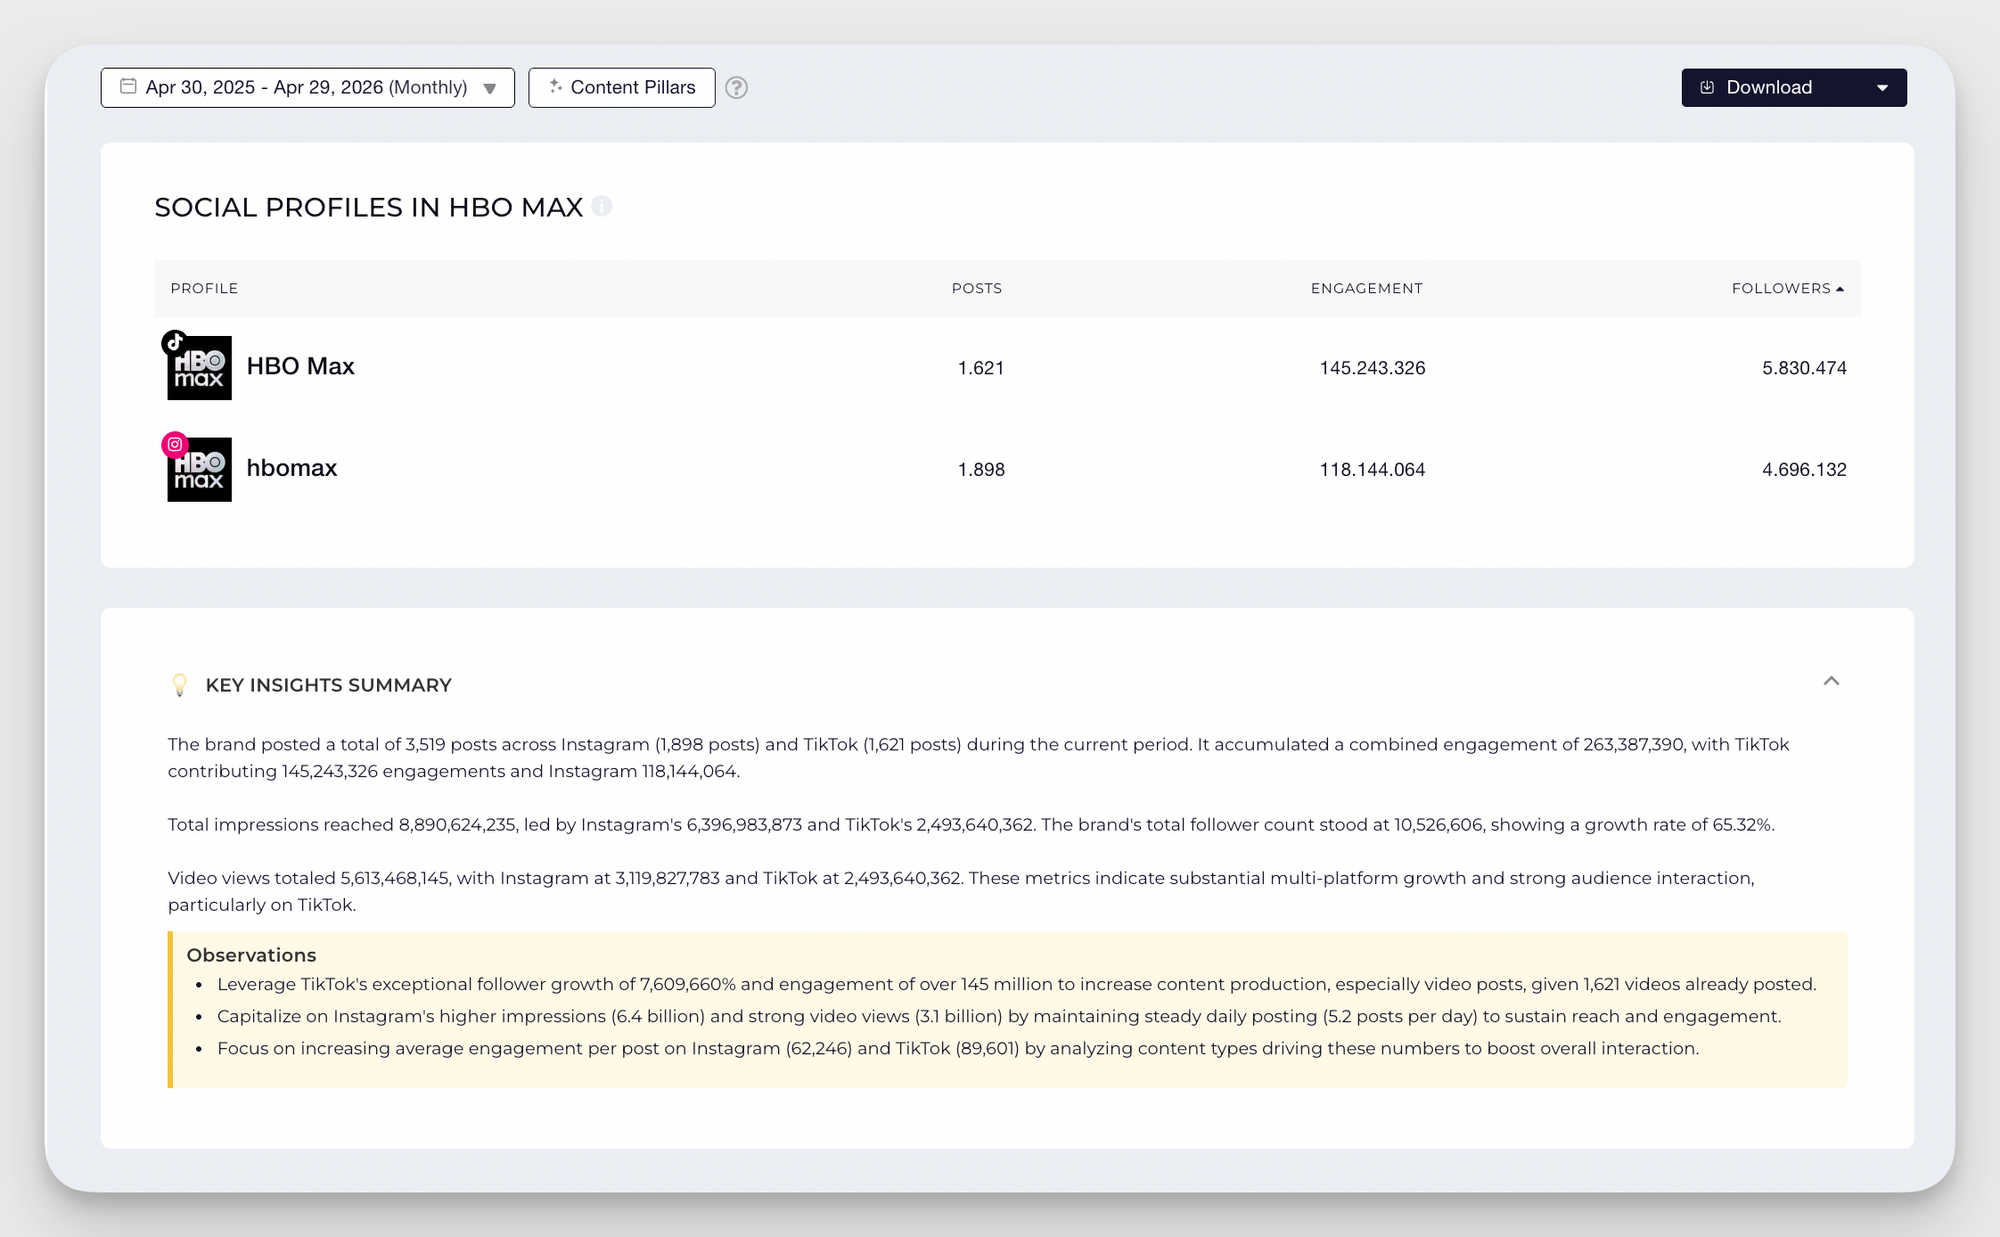
Task: Click posts value 1.621
Action: 980,368
